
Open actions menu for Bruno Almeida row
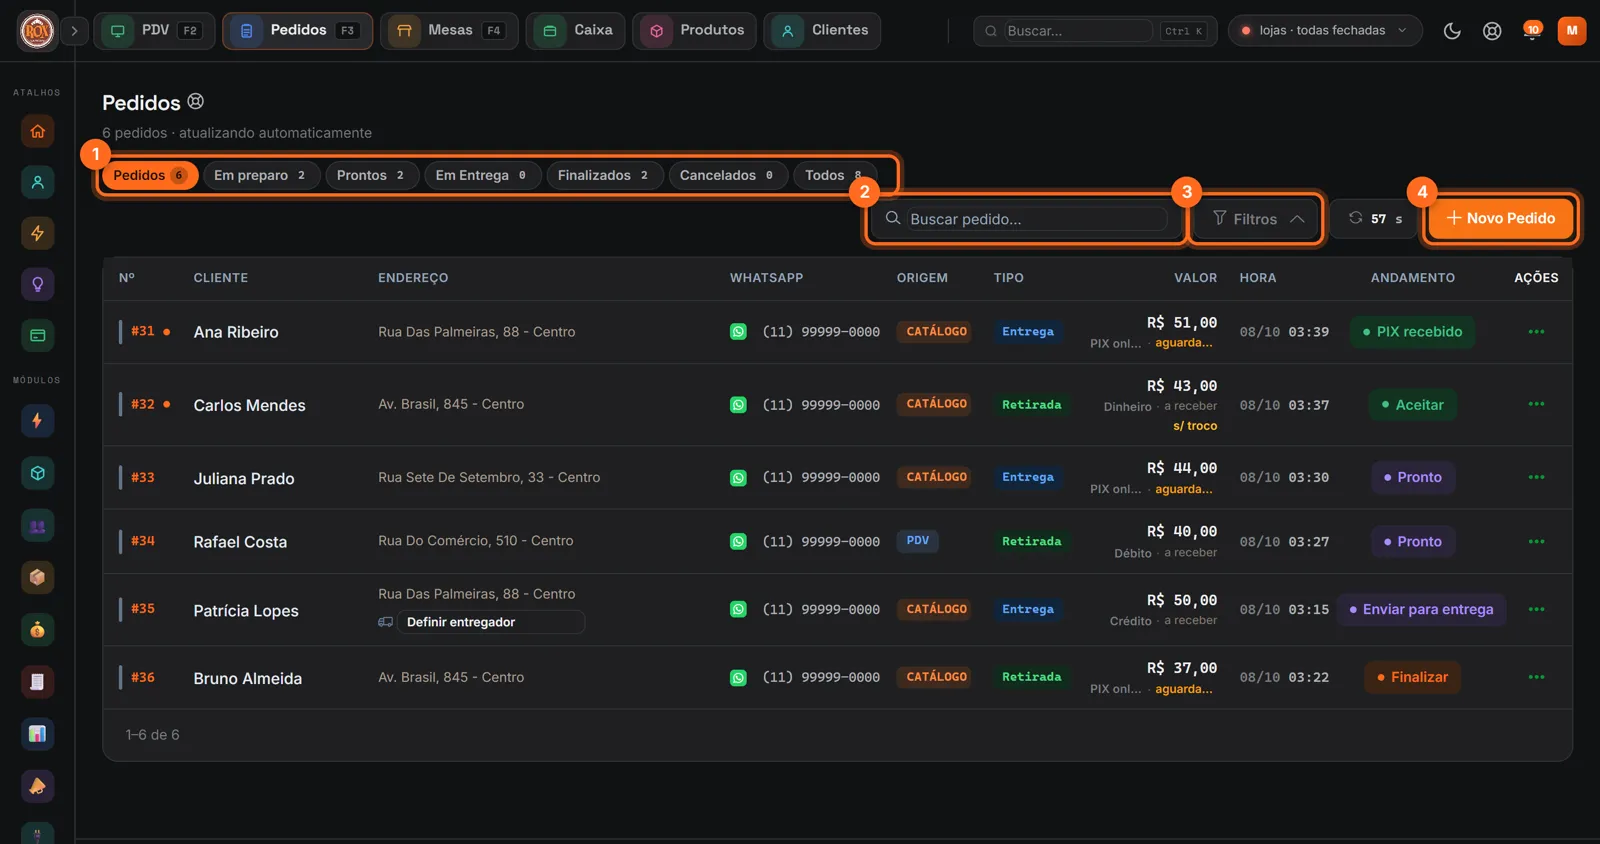(1536, 678)
